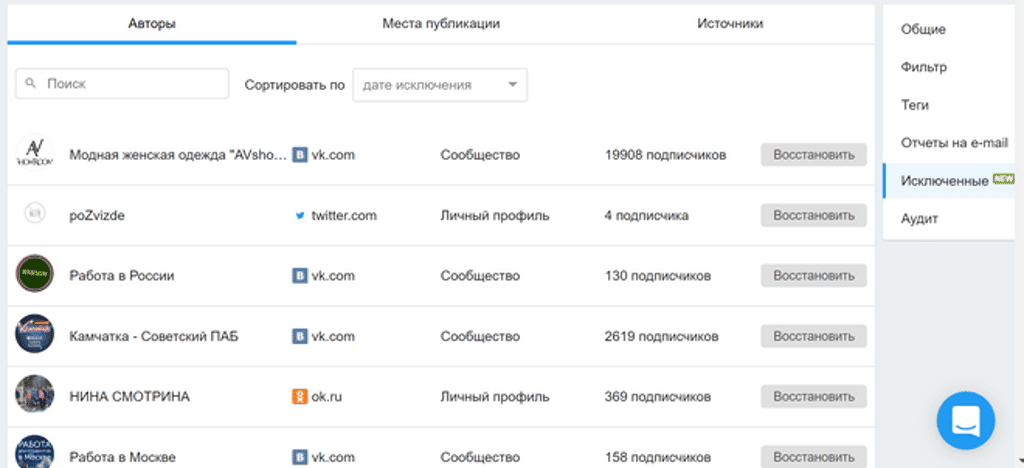
Task: Restore the Модная женская одежда AVshop author
Action: click(814, 155)
